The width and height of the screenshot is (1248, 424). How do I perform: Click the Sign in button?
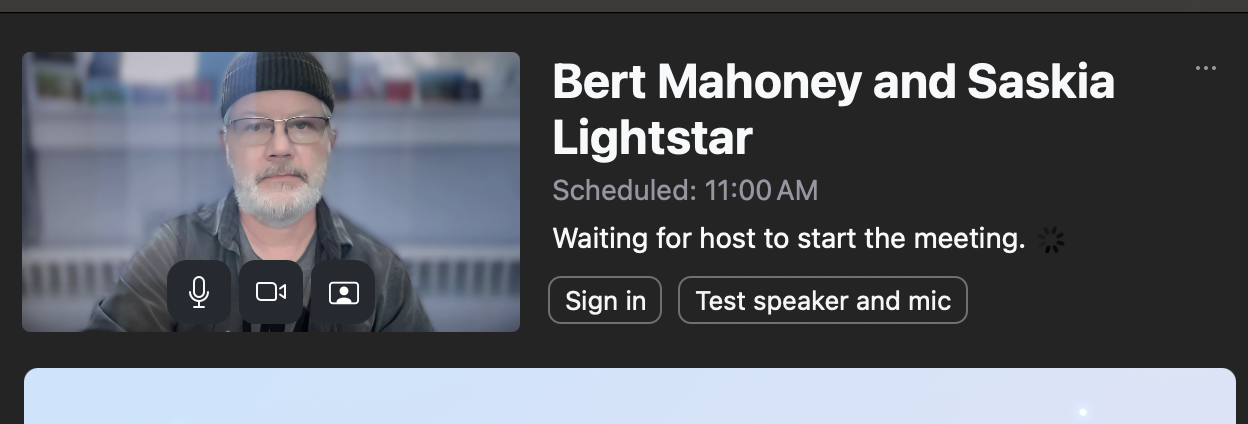click(x=605, y=300)
